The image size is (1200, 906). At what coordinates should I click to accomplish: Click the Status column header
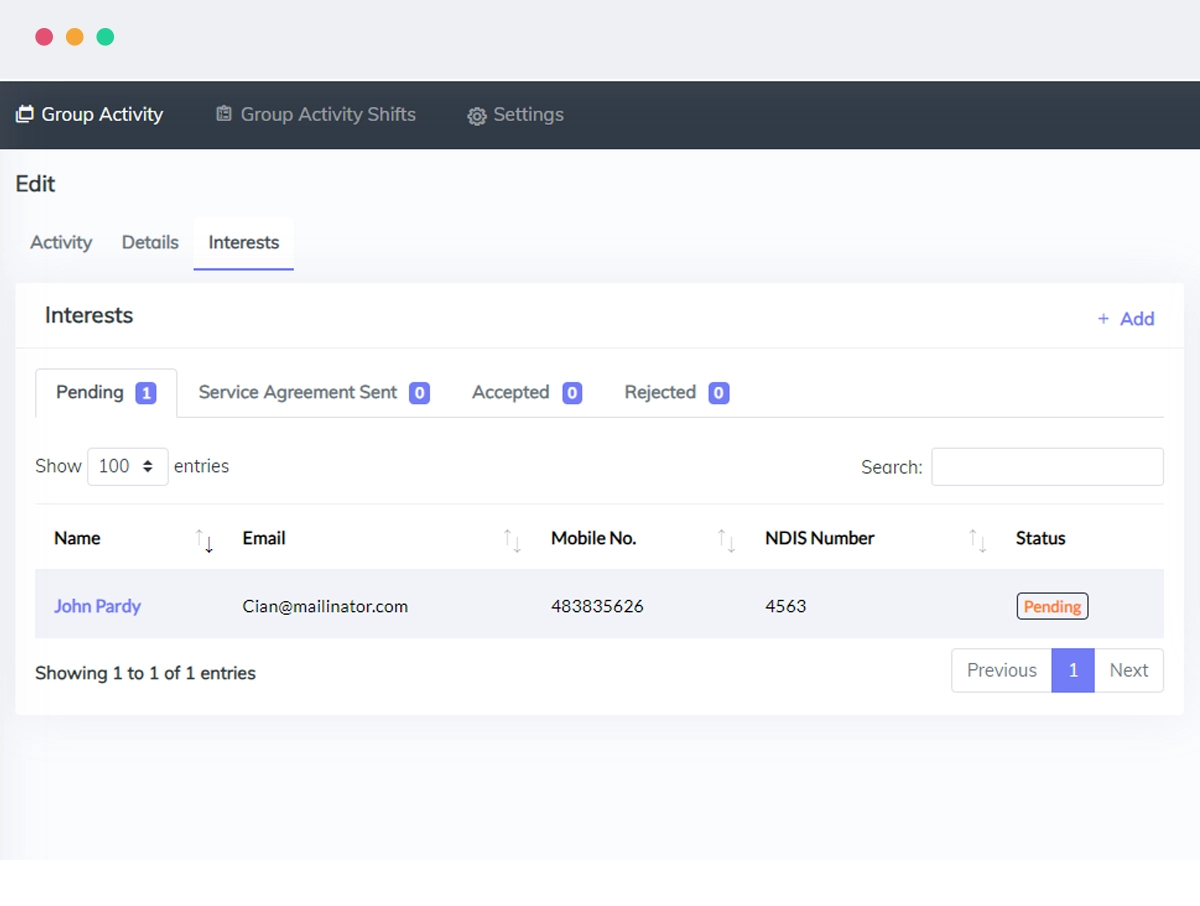pos(1041,538)
